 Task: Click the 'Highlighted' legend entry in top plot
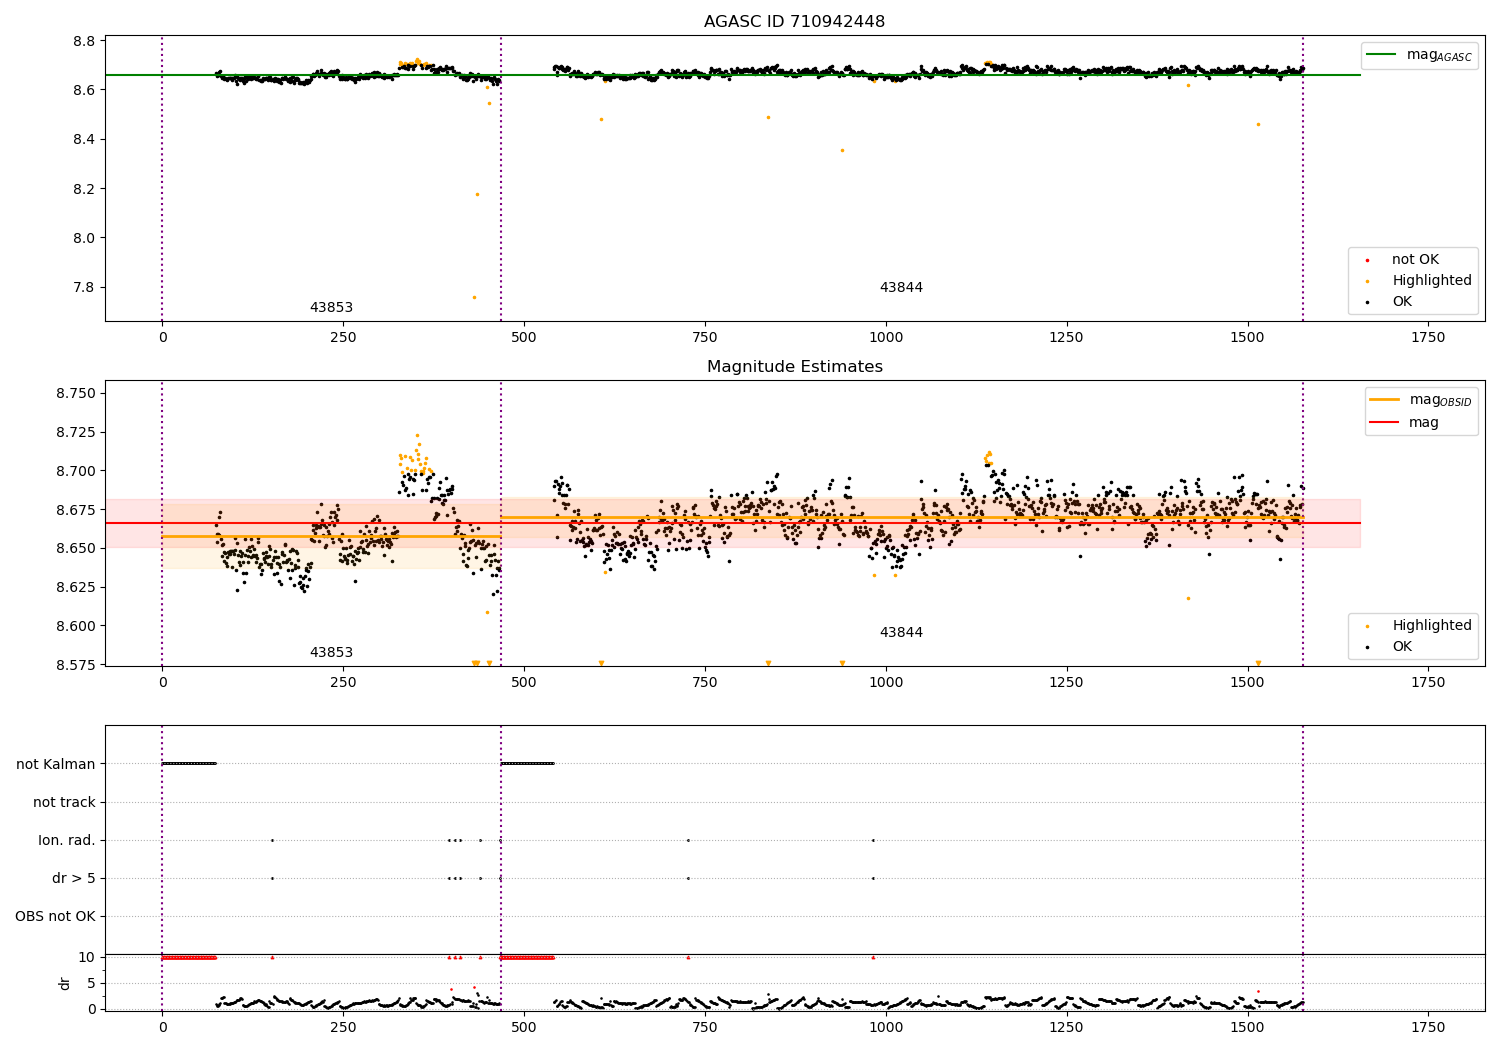[1419, 281]
